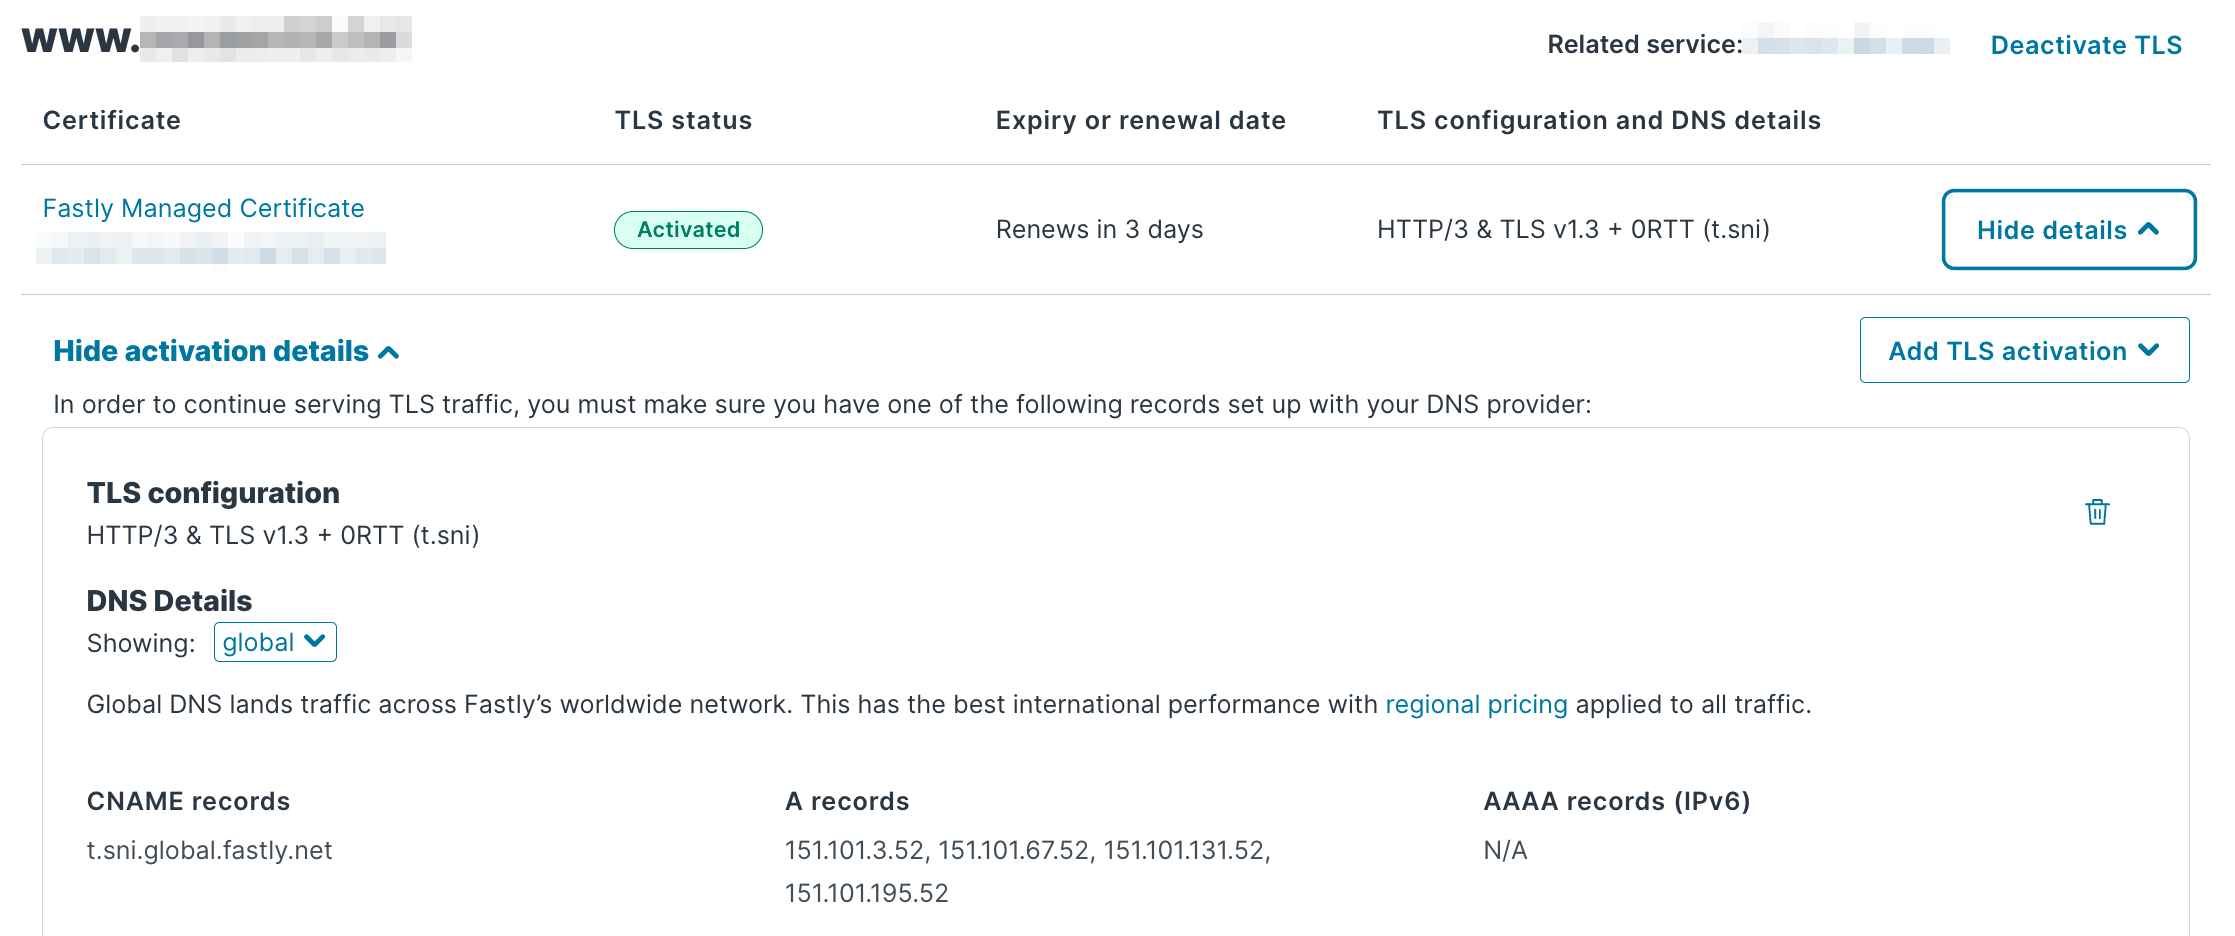
Task: Click the Expiry or renewal date header
Action: click(x=1140, y=121)
